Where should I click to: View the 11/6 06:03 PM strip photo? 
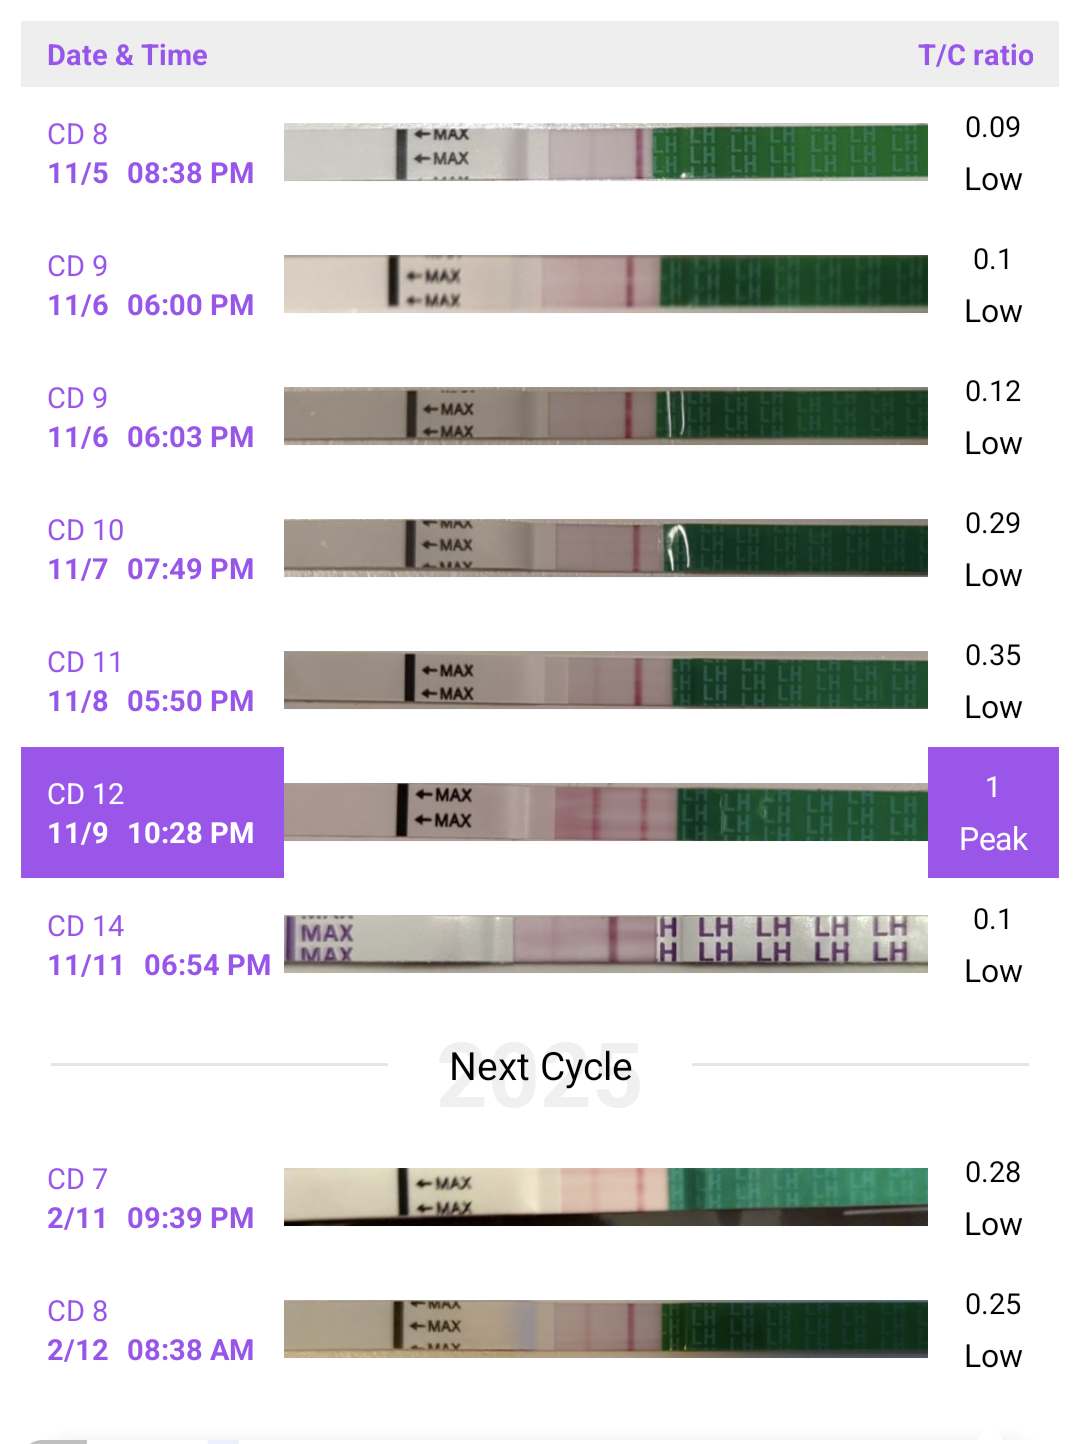605,416
